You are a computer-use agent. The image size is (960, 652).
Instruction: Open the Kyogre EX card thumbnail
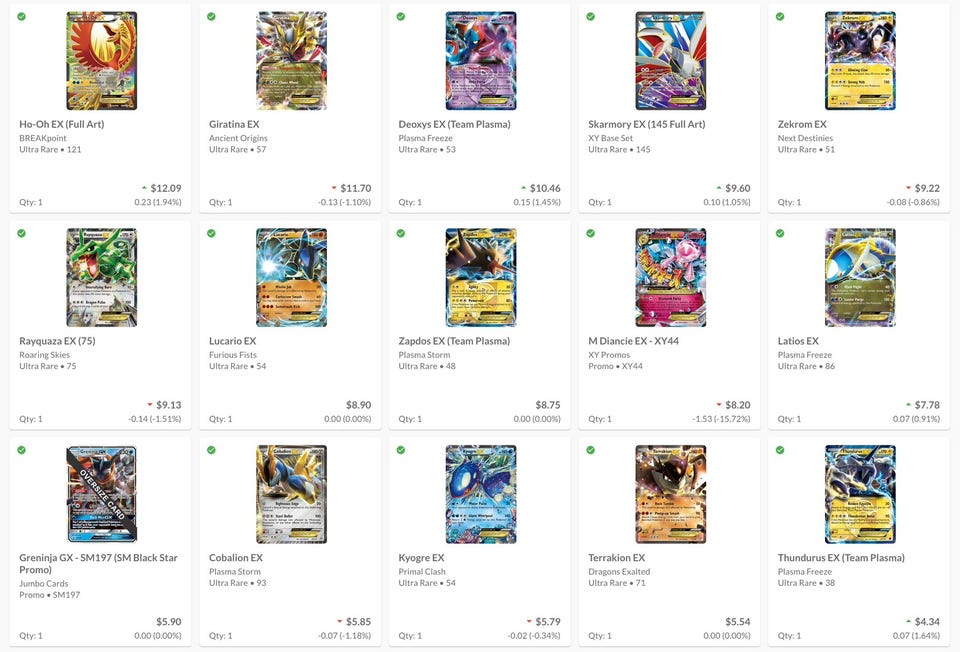[x=481, y=494]
